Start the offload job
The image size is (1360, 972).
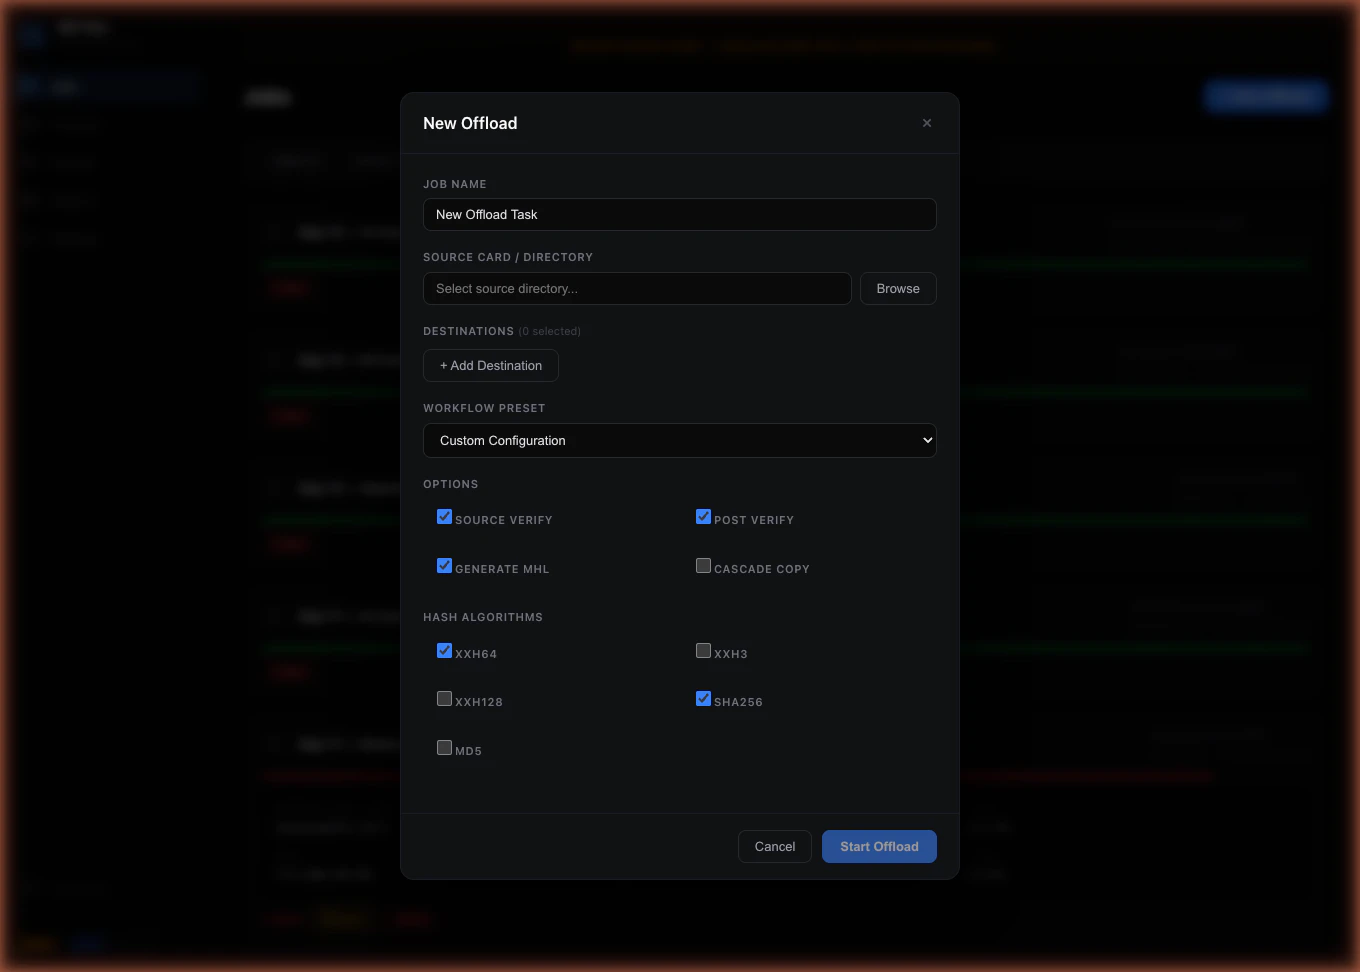(x=879, y=847)
